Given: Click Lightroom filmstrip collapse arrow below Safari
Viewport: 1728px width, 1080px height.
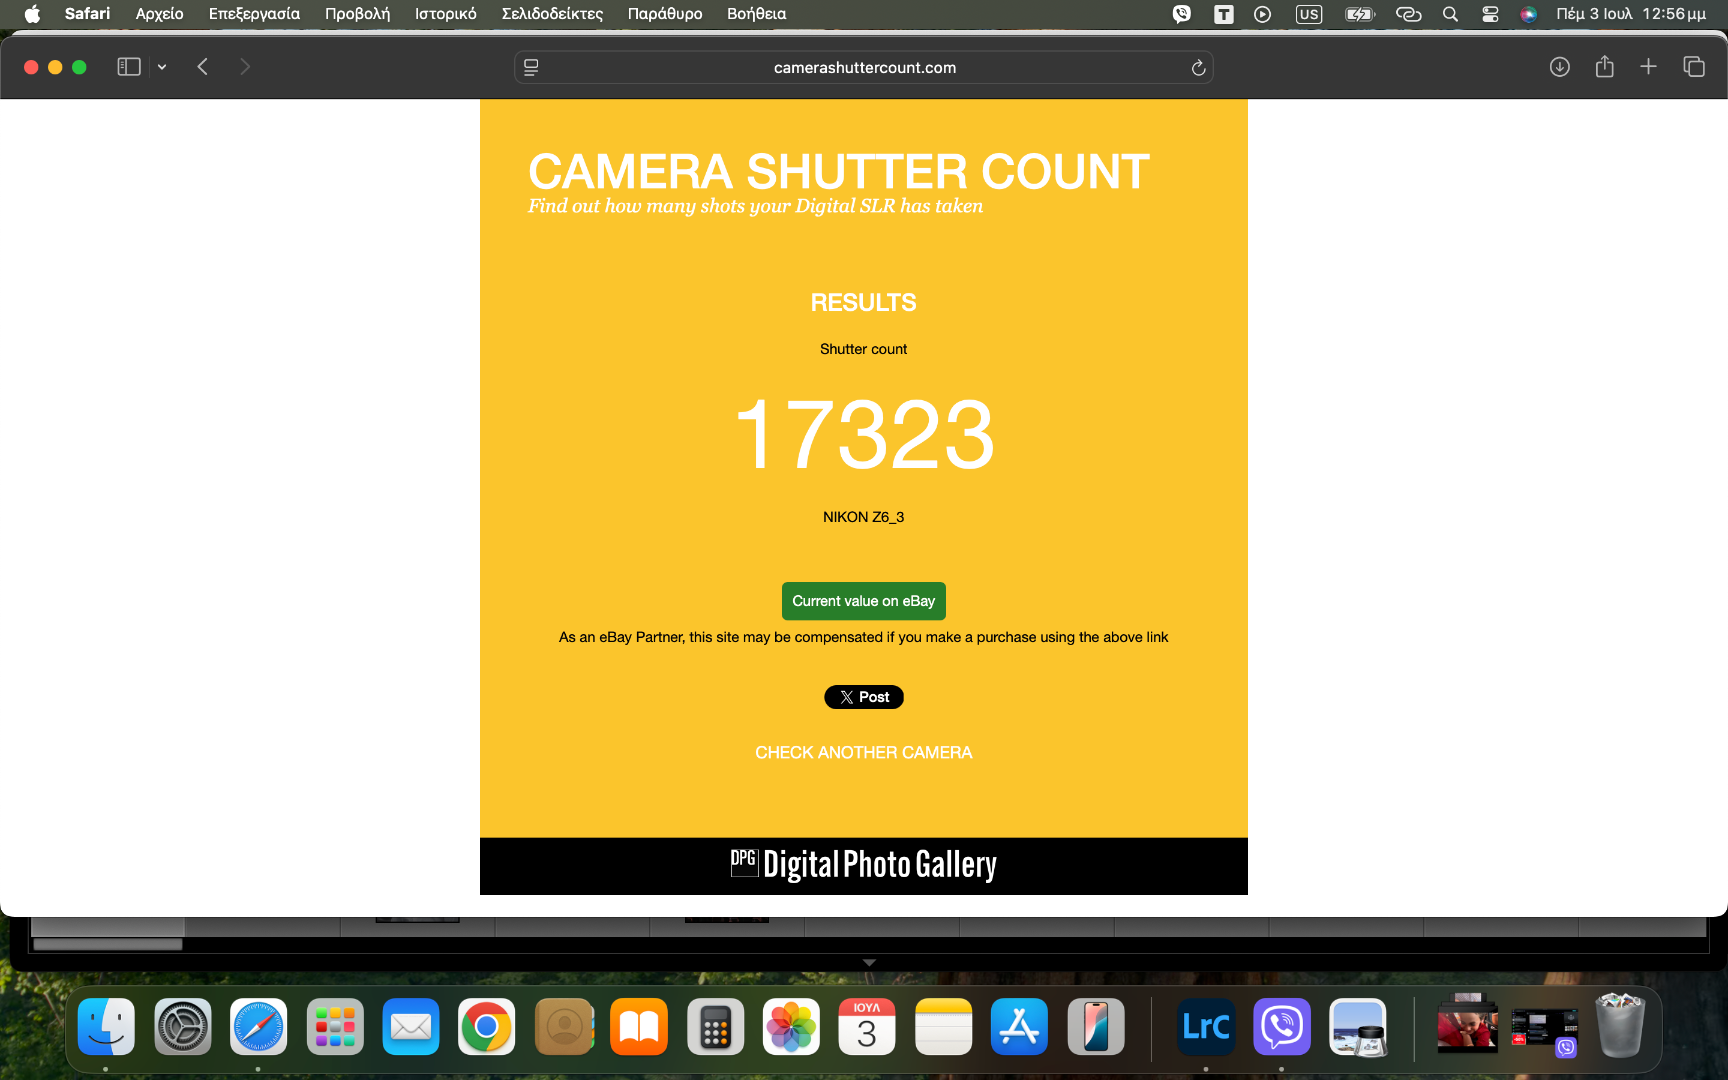Looking at the screenshot, I should [869, 962].
